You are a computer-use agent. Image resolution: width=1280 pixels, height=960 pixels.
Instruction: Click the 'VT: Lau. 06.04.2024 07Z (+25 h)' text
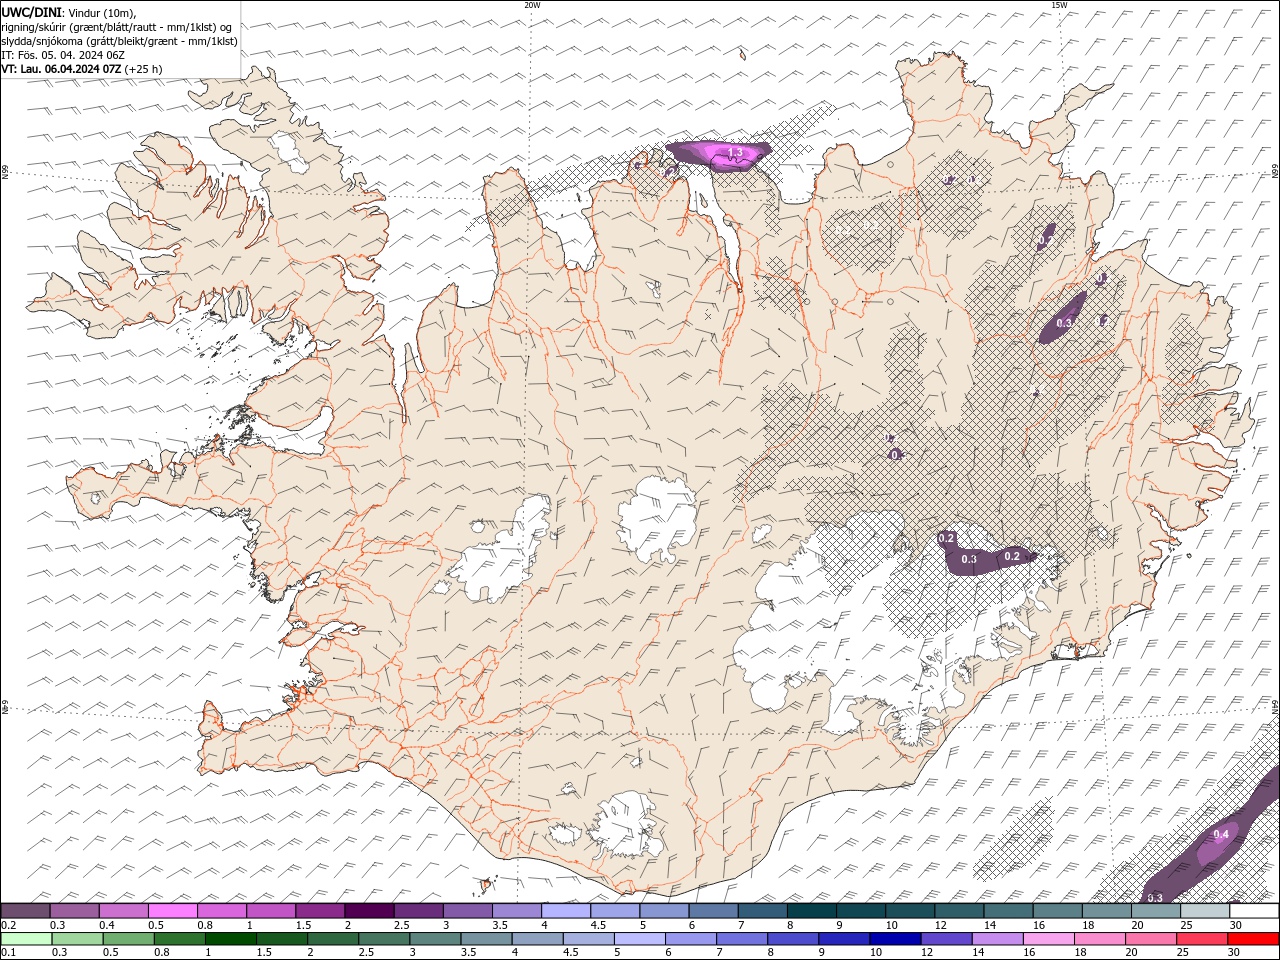82,69
